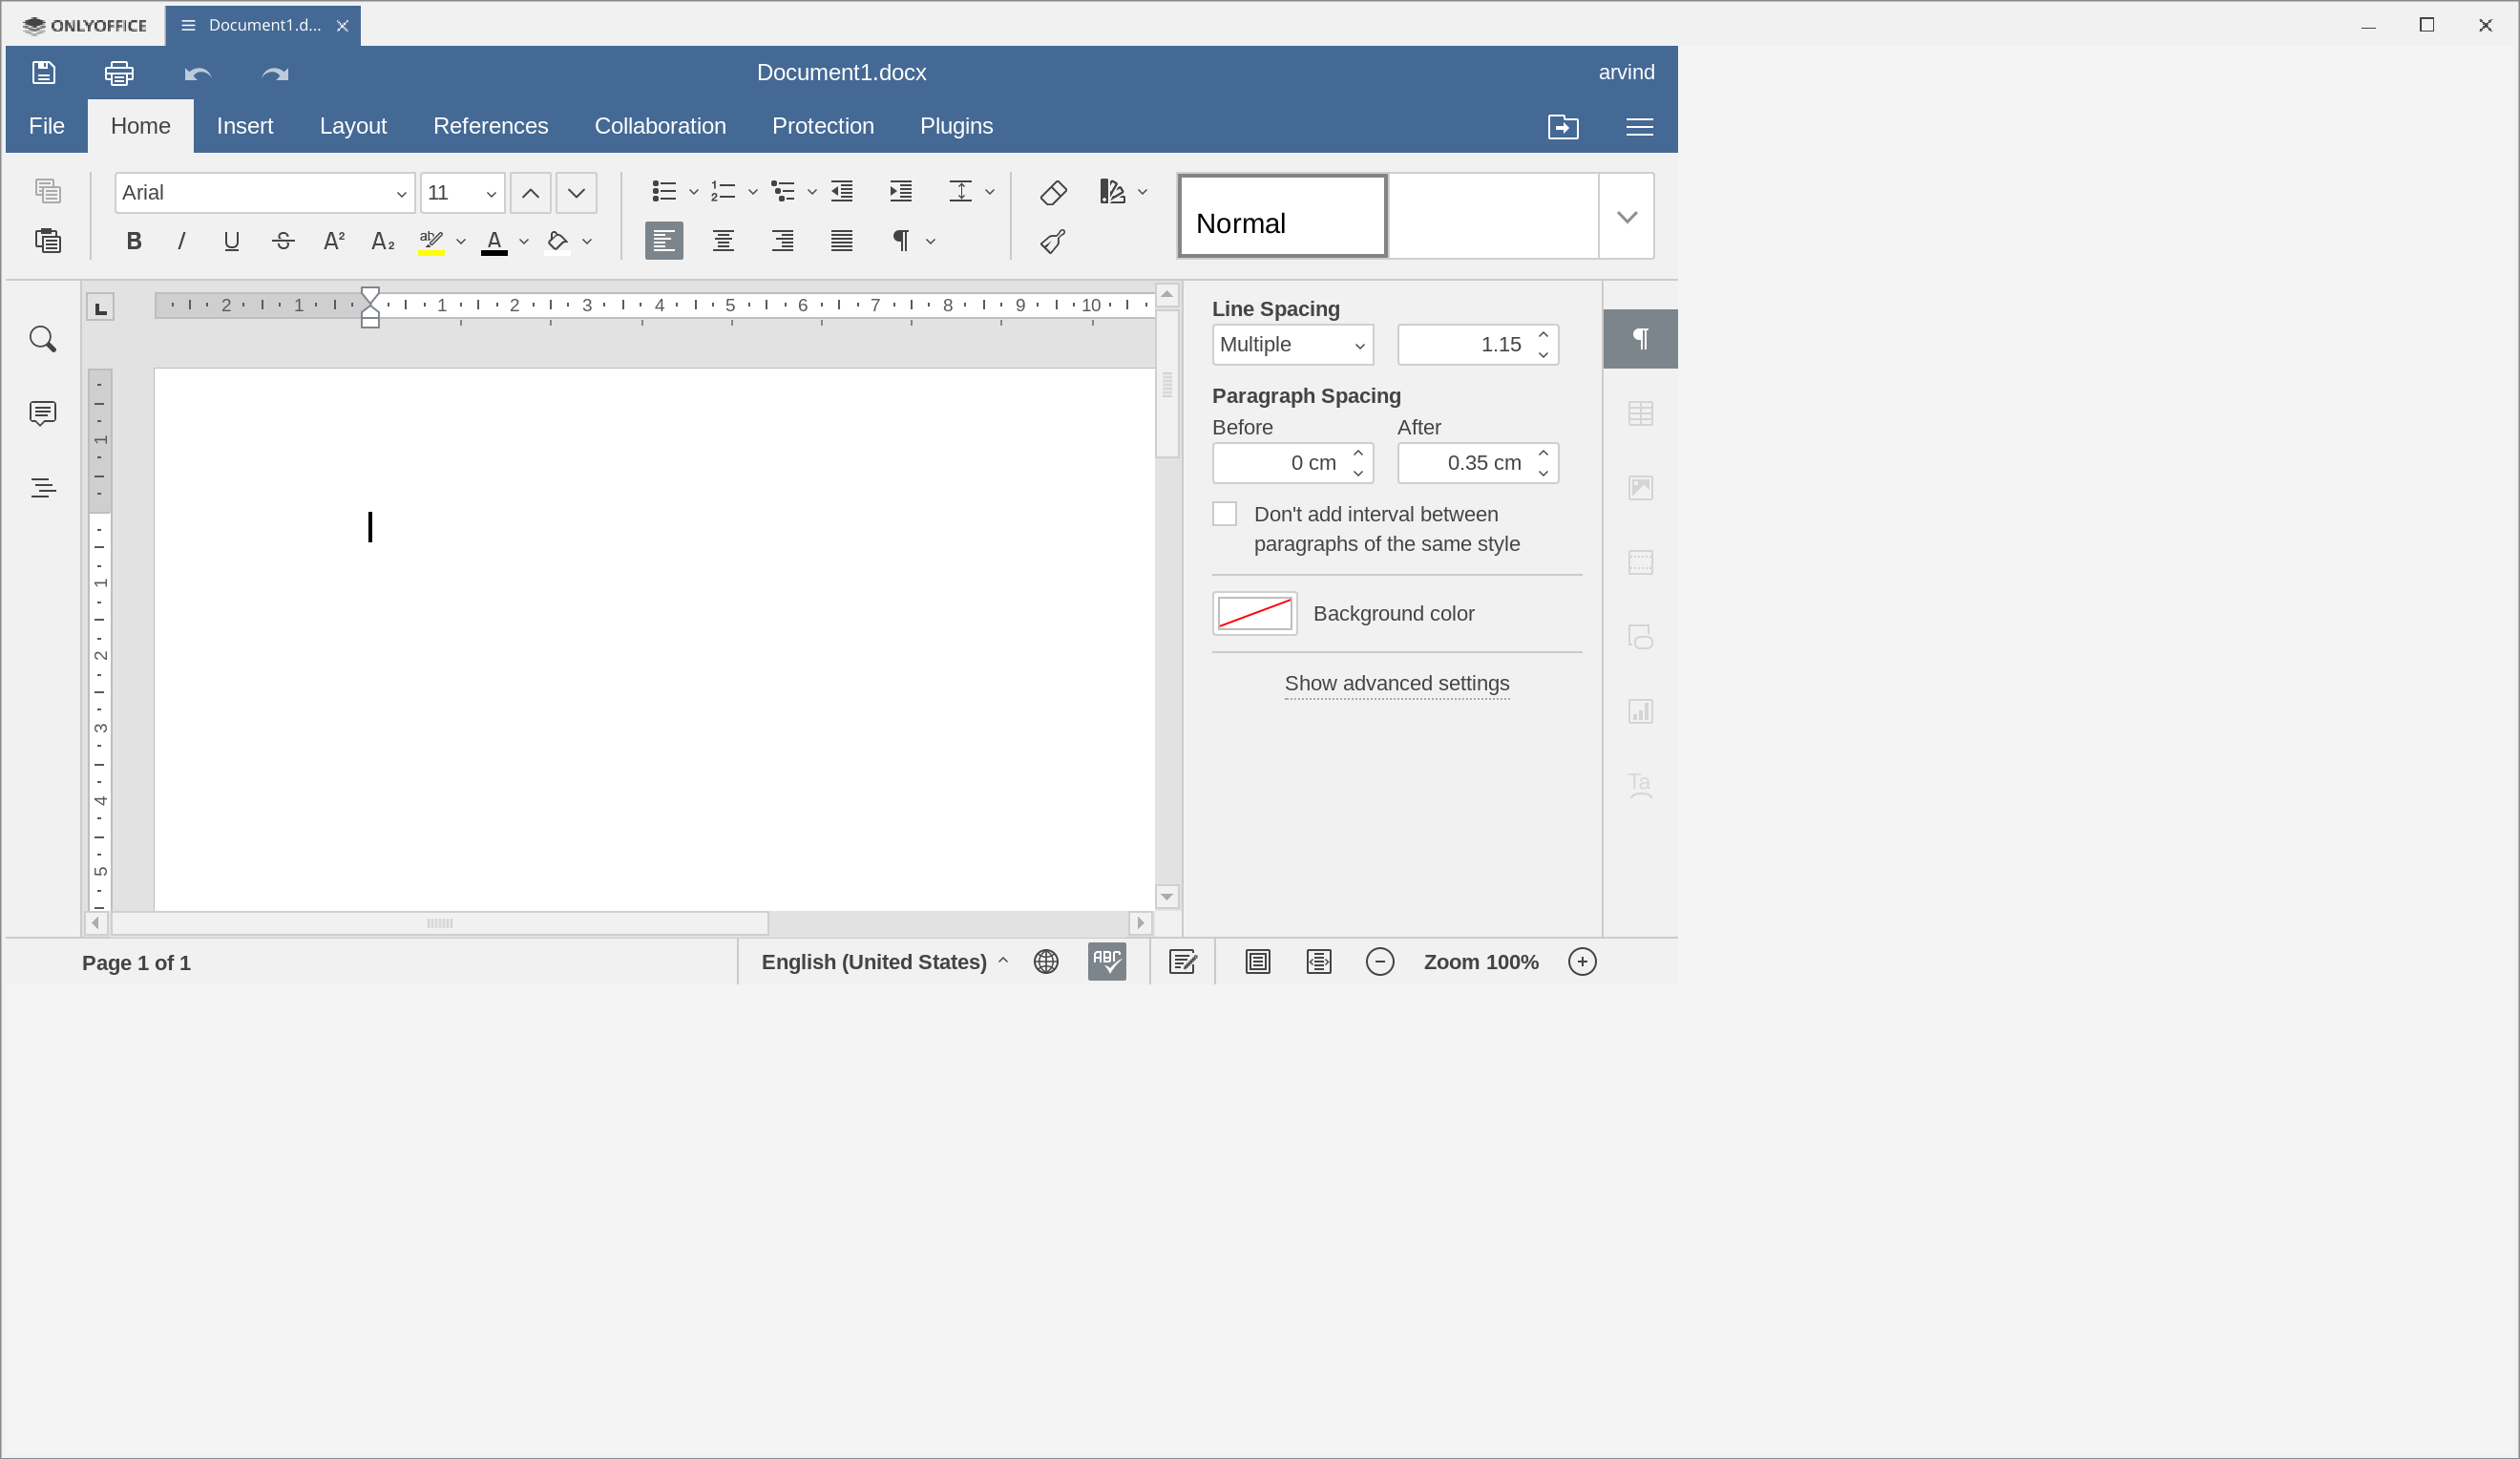Image resolution: width=2520 pixels, height=1459 pixels.
Task: Open the paragraph Background color swatch
Action: (x=1255, y=614)
